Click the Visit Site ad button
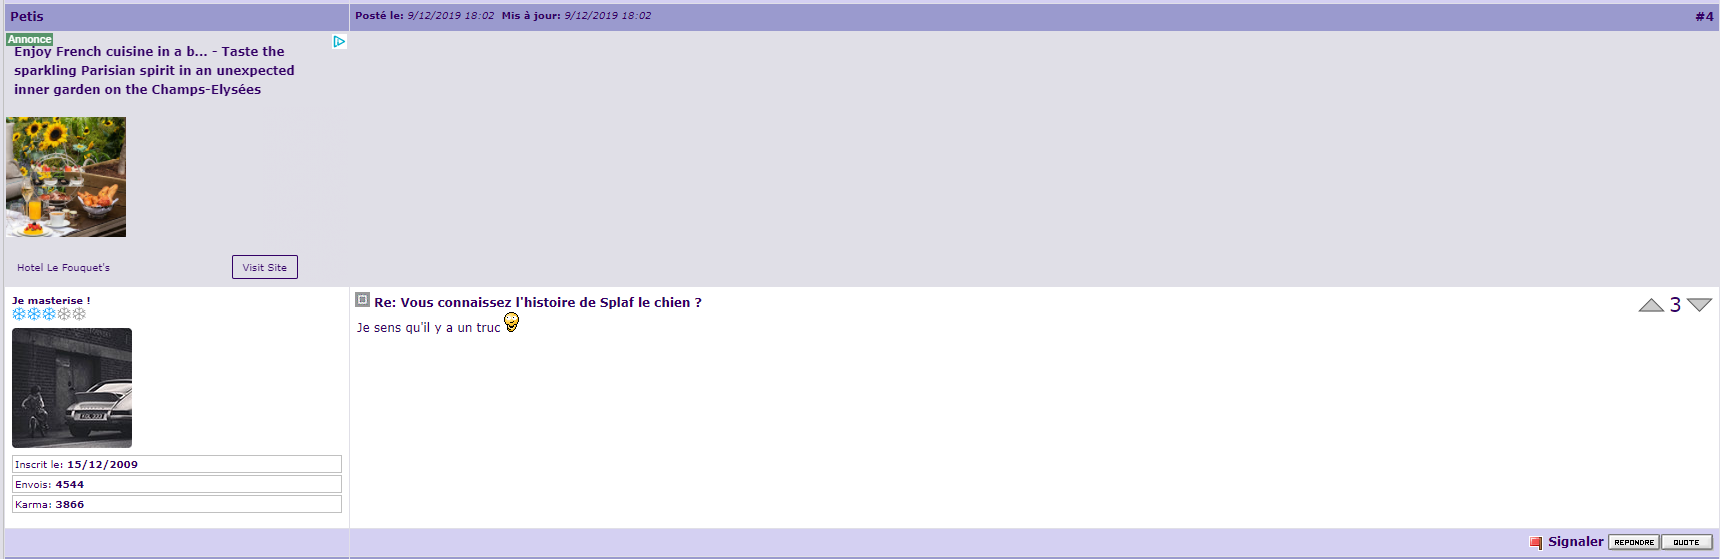The width and height of the screenshot is (1720, 560). tap(265, 267)
